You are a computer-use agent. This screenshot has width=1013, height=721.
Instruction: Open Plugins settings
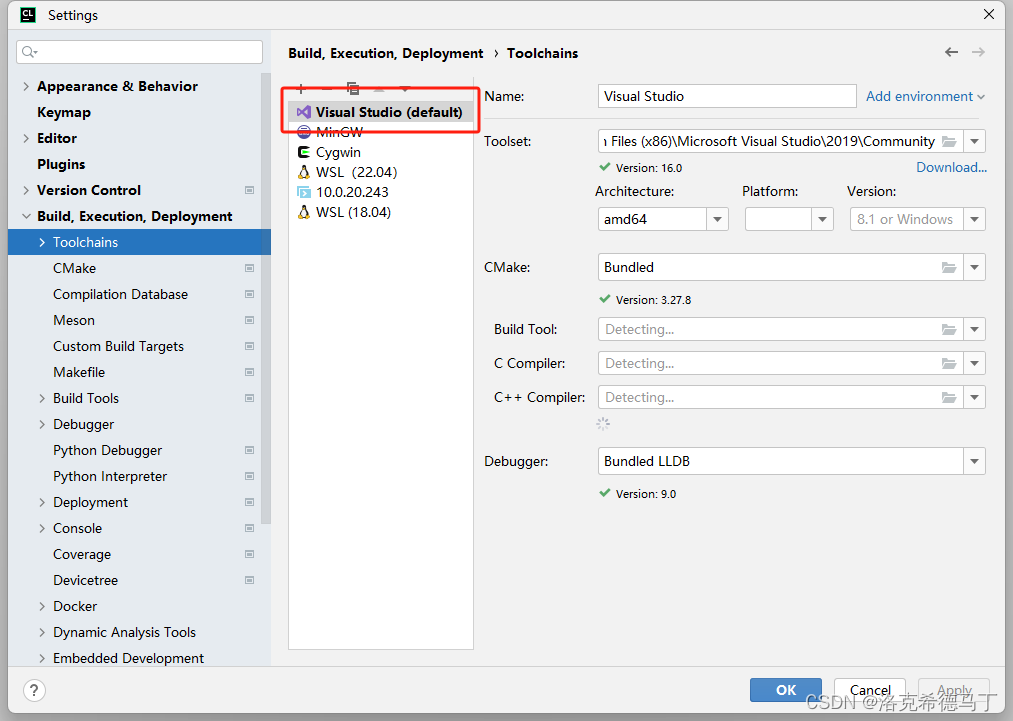[61, 164]
